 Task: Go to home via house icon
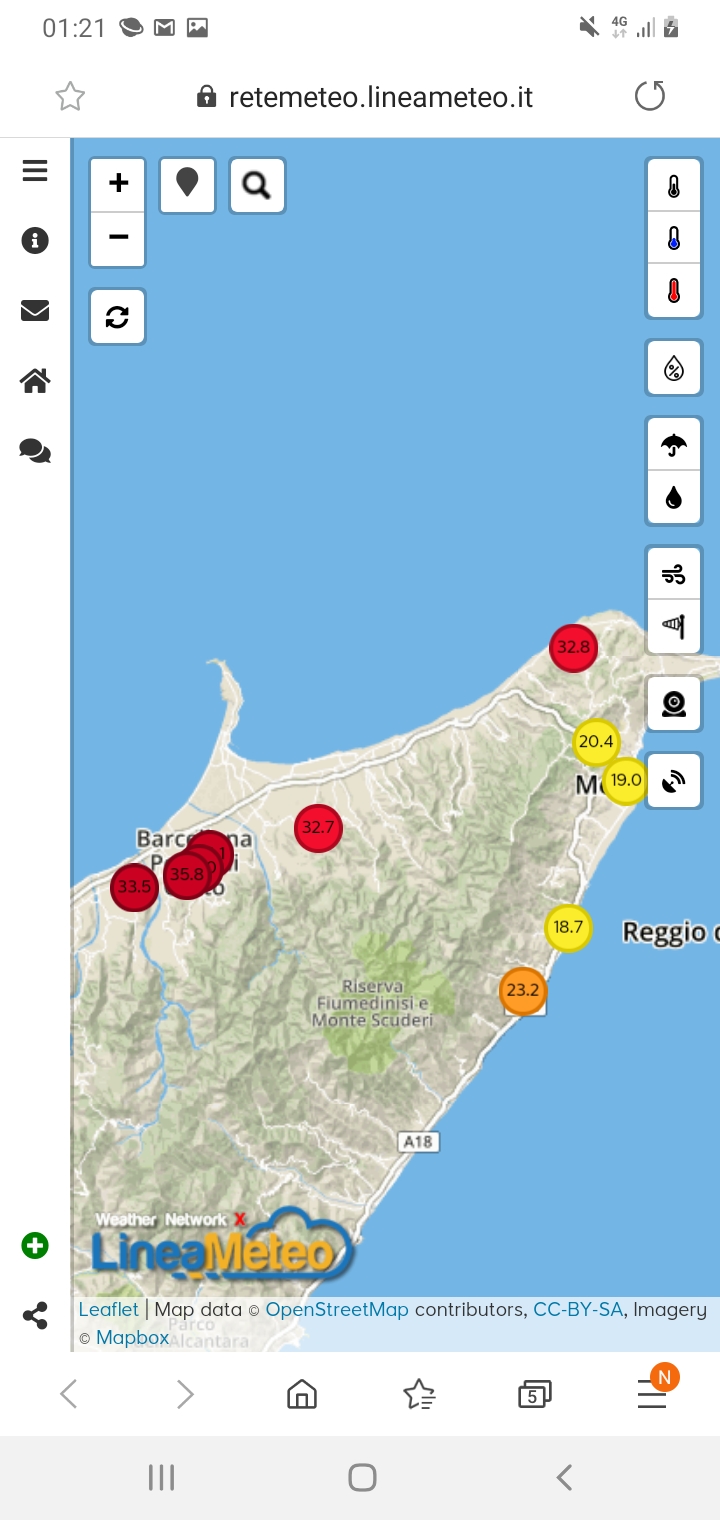click(35, 381)
